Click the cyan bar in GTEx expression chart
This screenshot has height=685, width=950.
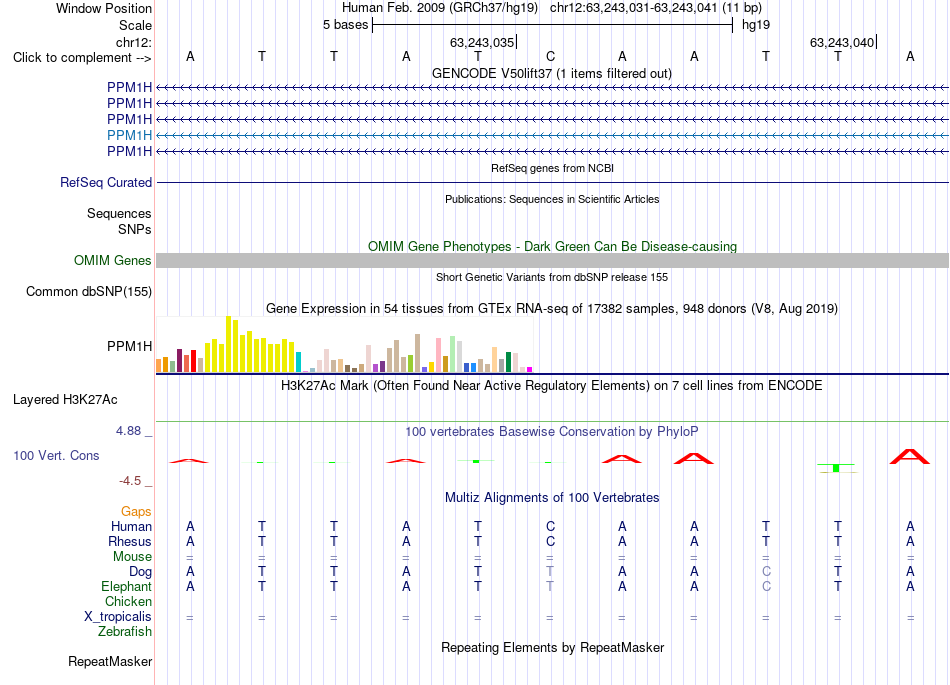[298, 362]
